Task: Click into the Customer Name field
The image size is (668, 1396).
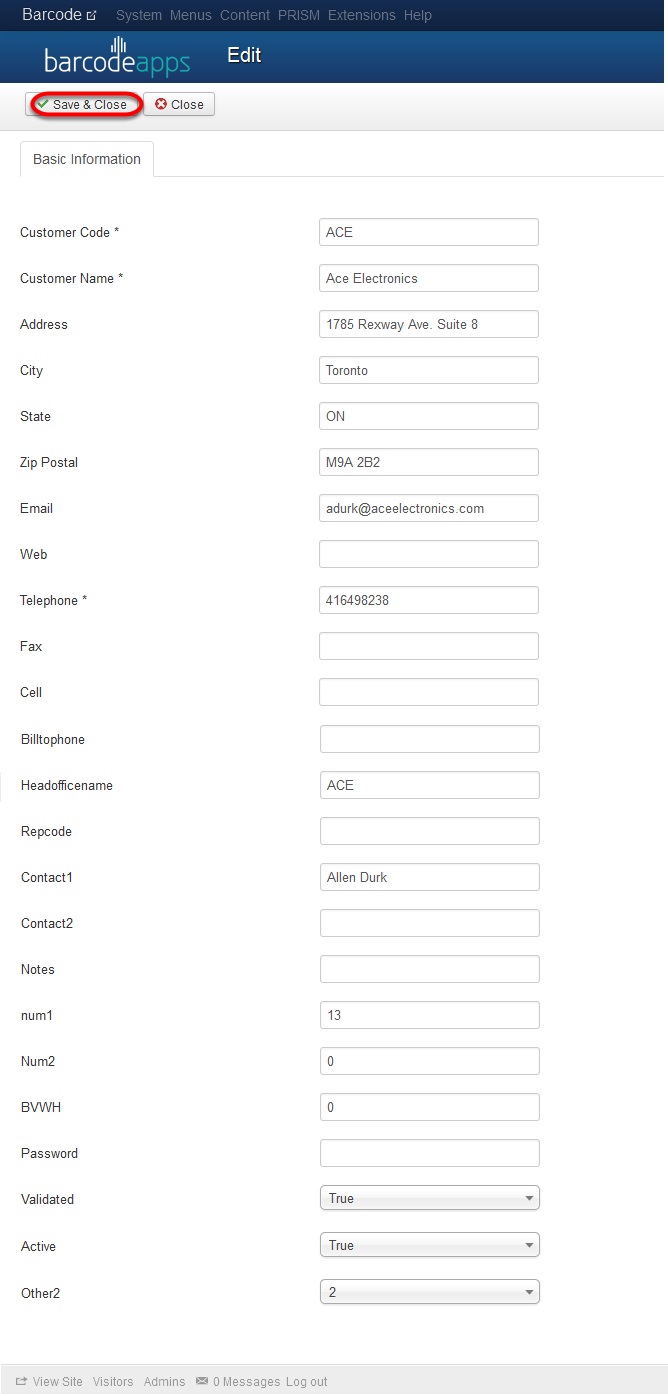Action: (429, 278)
